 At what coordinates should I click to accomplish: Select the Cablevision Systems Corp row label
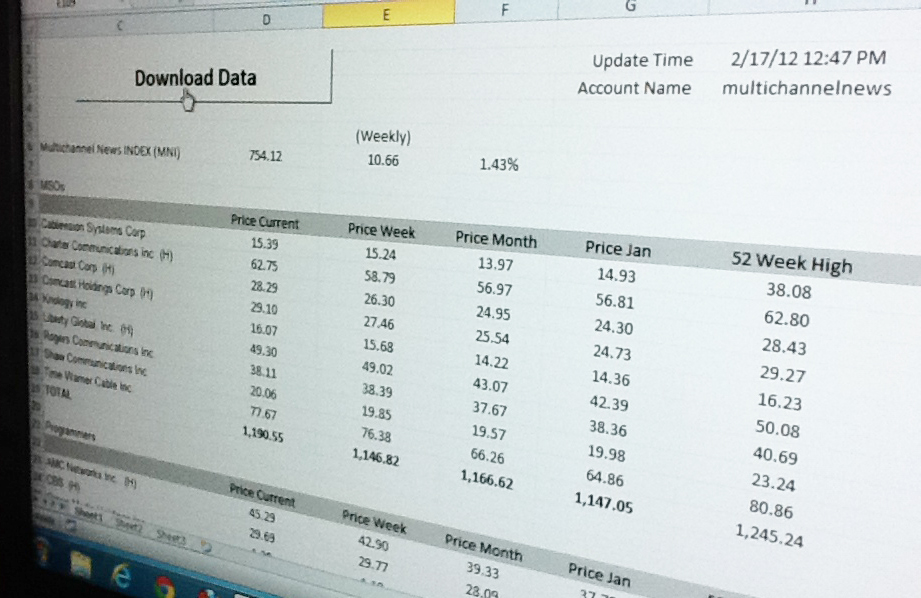pos(93,227)
